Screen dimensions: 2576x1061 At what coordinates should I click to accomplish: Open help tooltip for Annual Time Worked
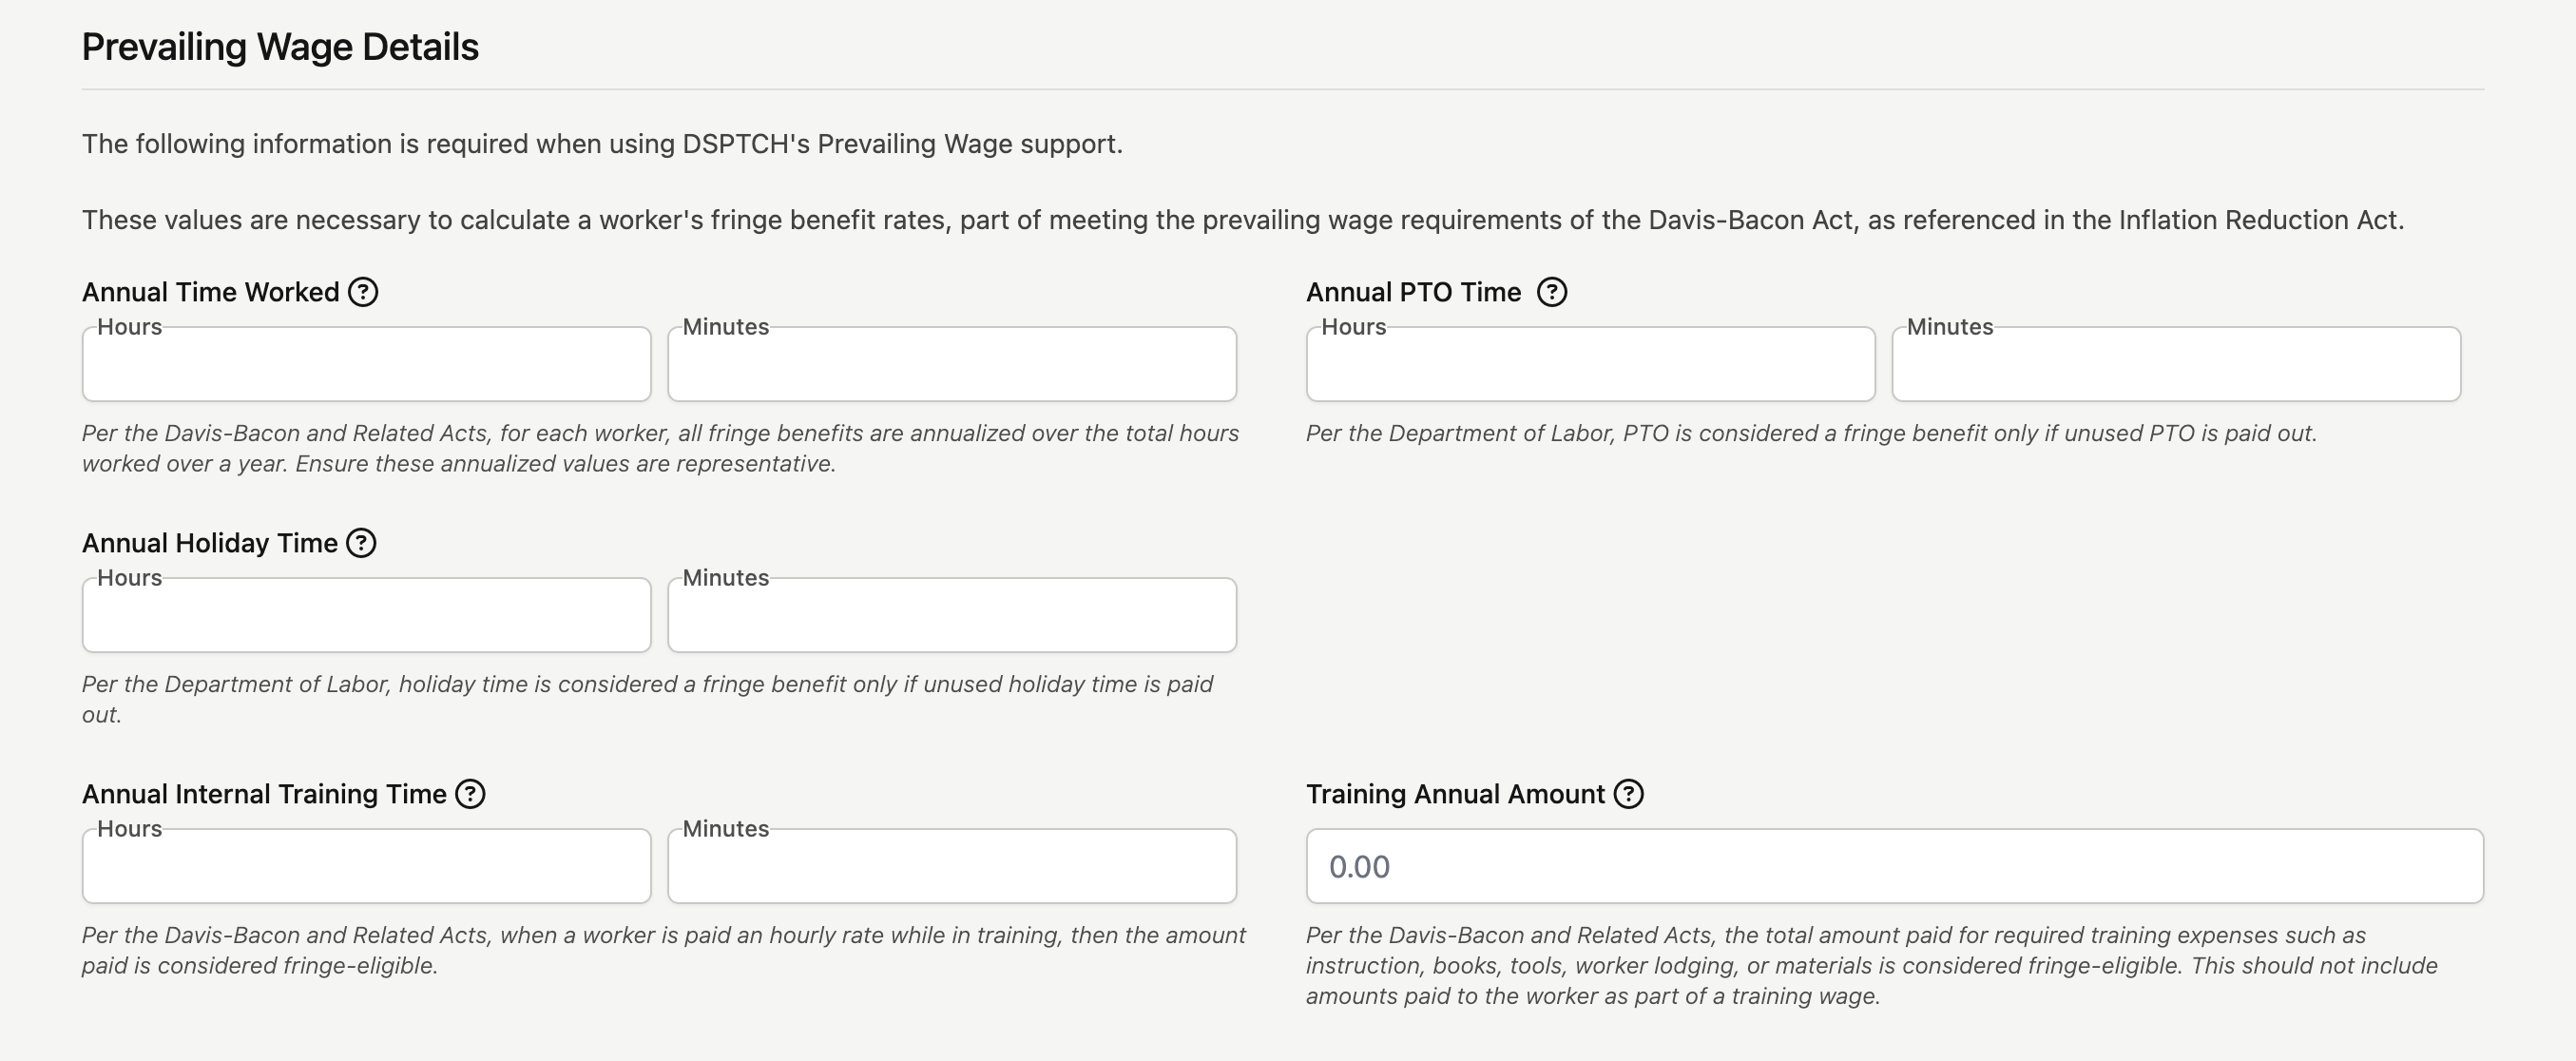[x=363, y=292]
